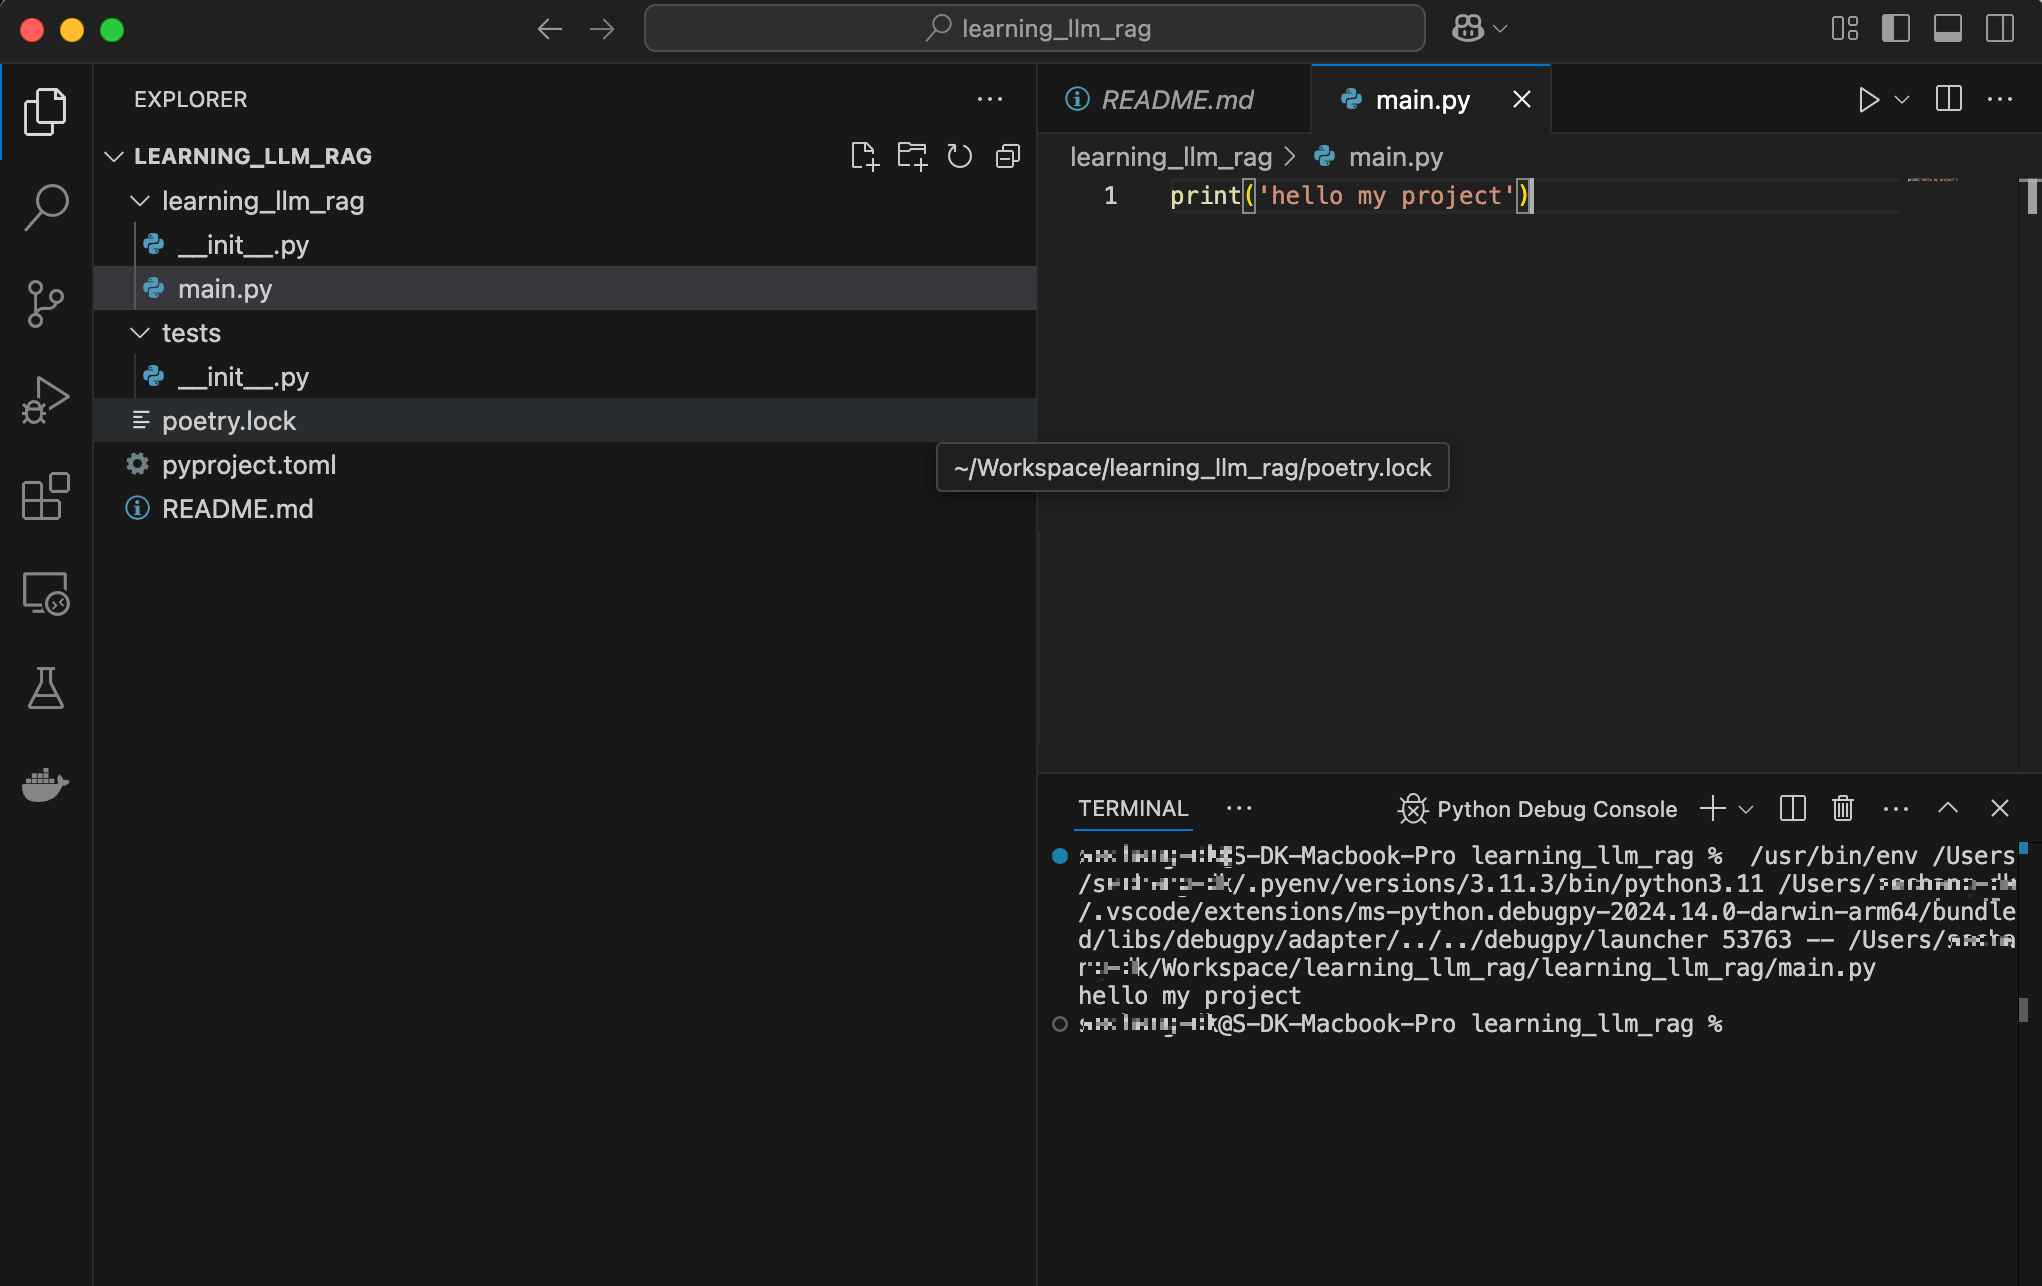The image size is (2042, 1286).
Task: Open the Testing flask view
Action: (x=46, y=688)
